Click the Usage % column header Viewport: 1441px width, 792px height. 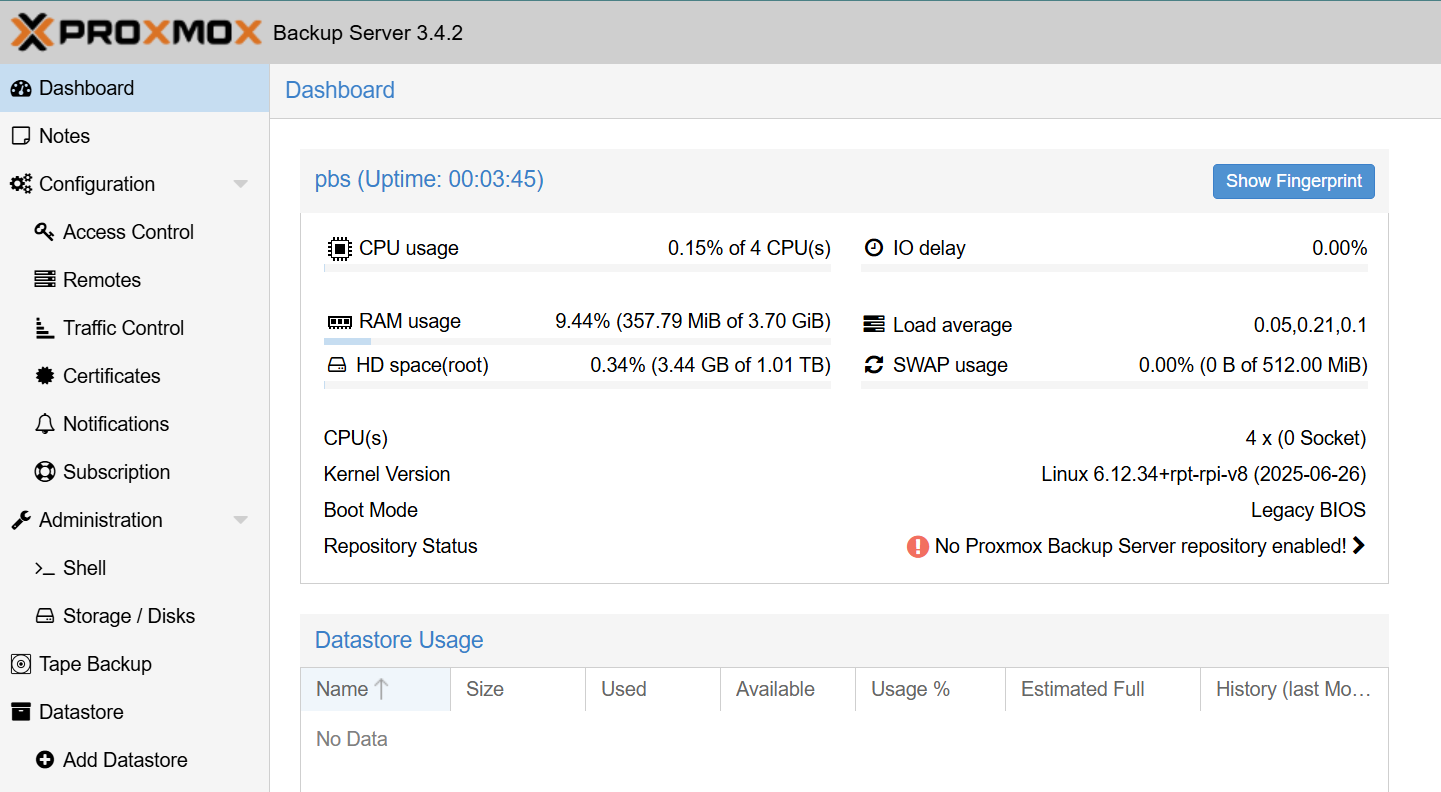pyautogui.click(x=930, y=689)
